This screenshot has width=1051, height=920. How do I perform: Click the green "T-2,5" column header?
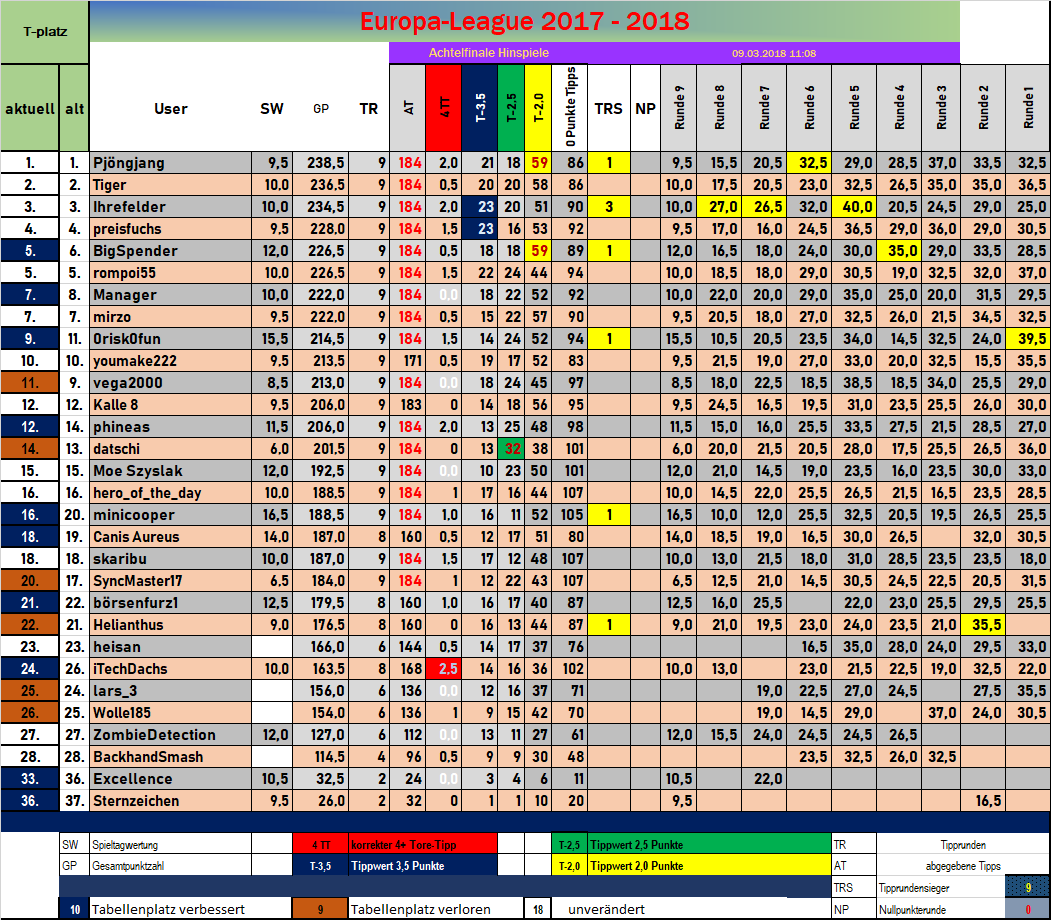tap(510, 108)
